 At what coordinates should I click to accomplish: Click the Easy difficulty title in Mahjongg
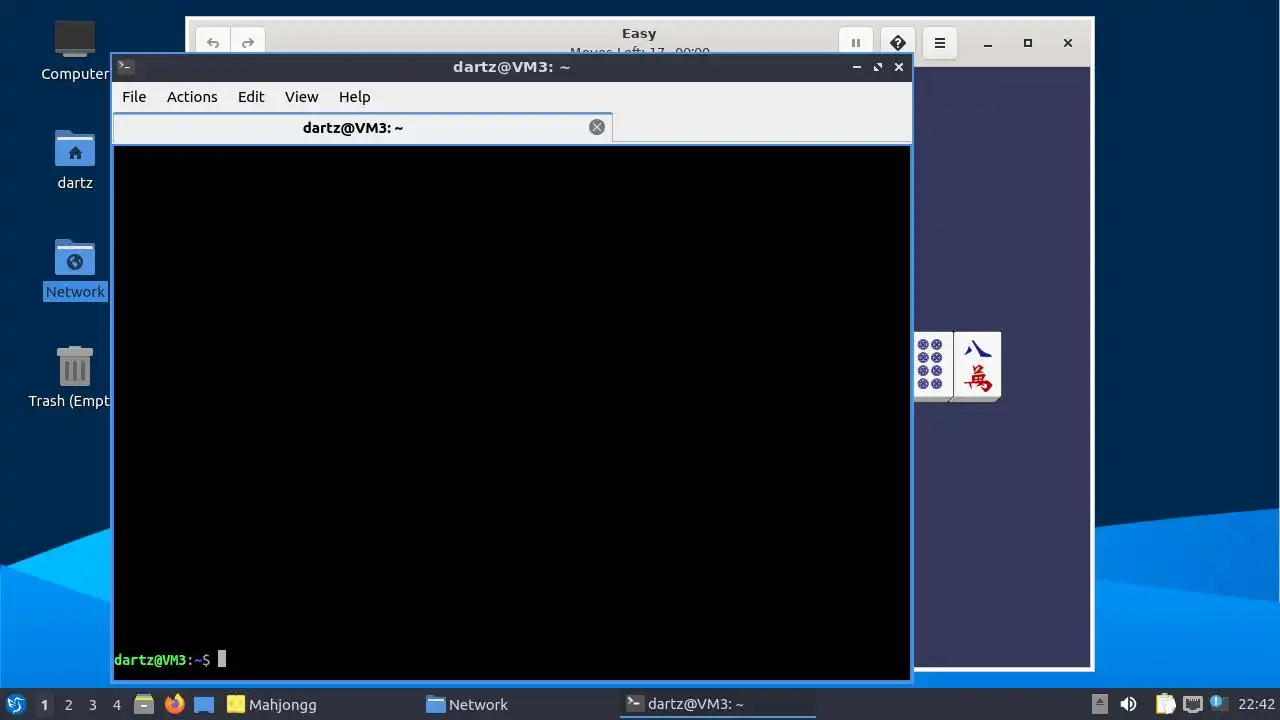[639, 33]
